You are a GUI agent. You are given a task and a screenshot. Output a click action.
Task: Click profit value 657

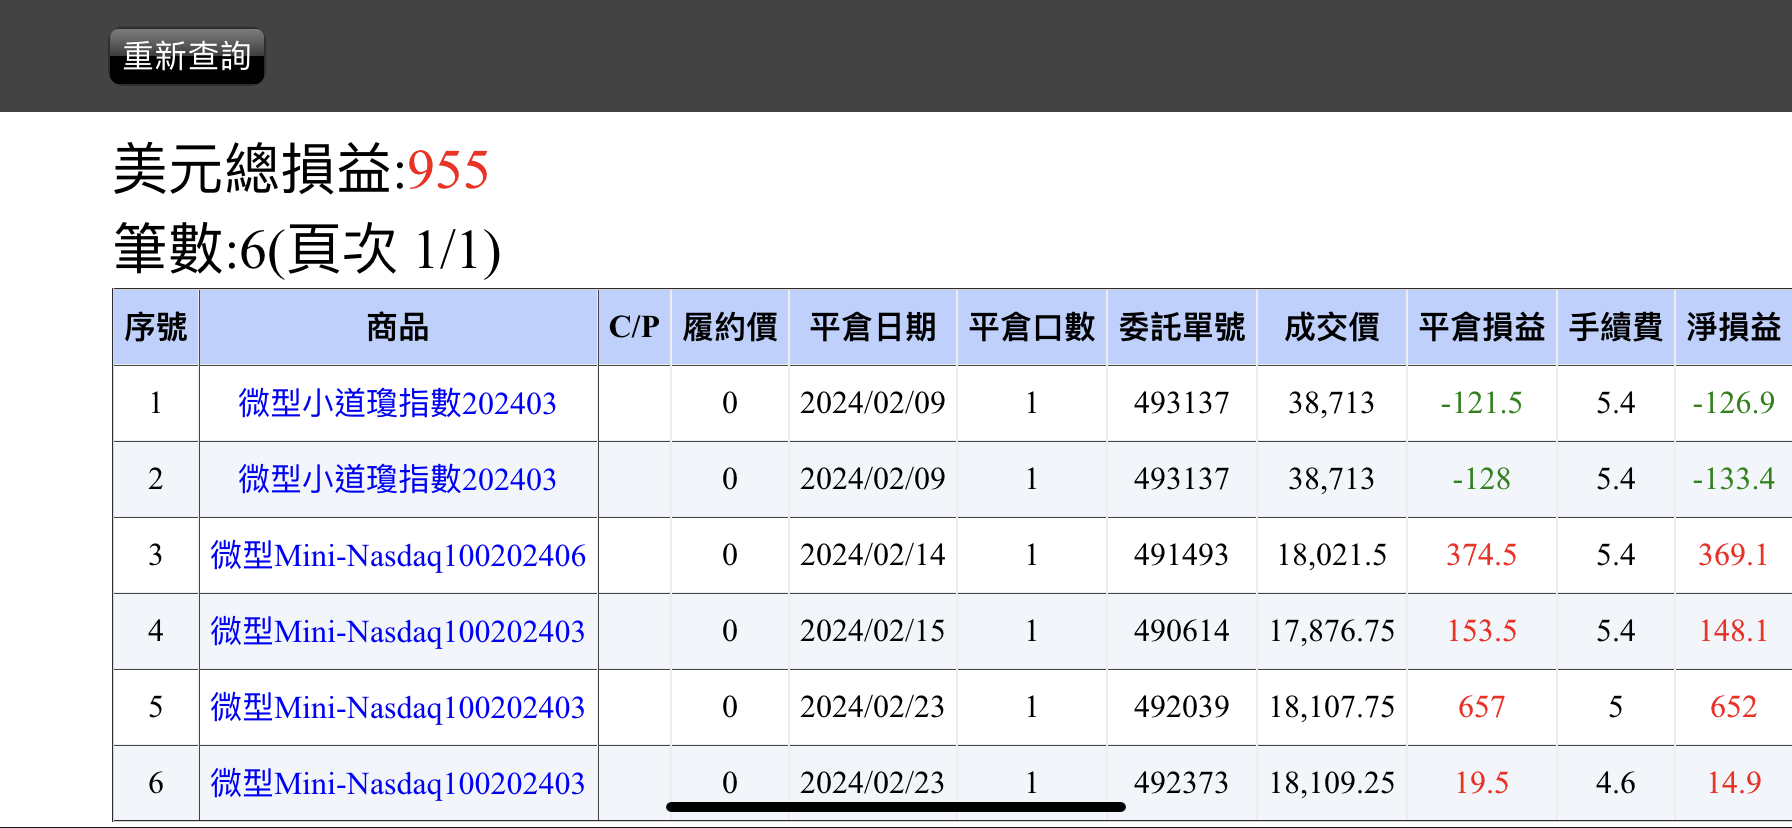tap(1481, 707)
